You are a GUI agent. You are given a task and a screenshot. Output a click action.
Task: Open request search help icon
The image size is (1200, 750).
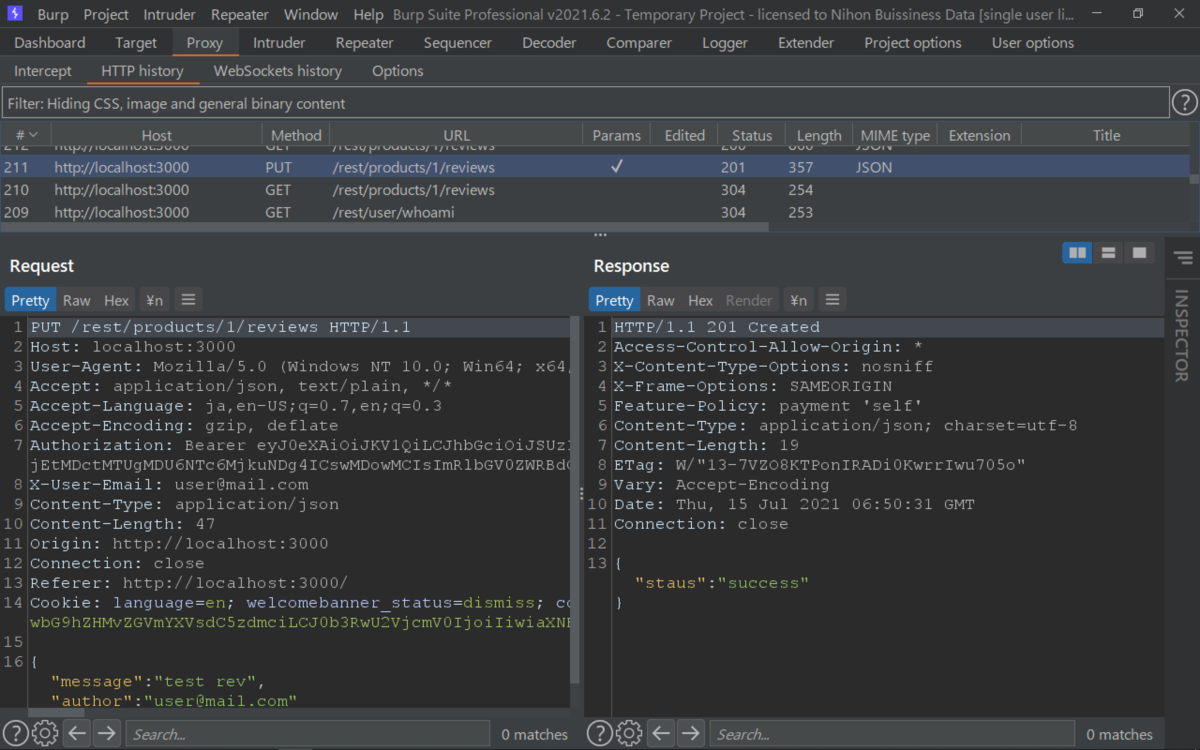point(16,733)
